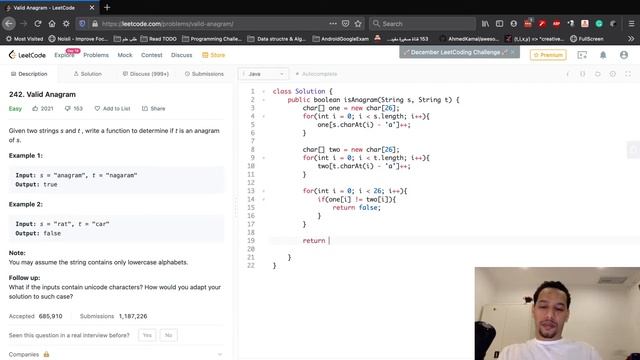Collapse code fold arrow on line 14
Screen dimensions: 640x360
tap(264, 199)
